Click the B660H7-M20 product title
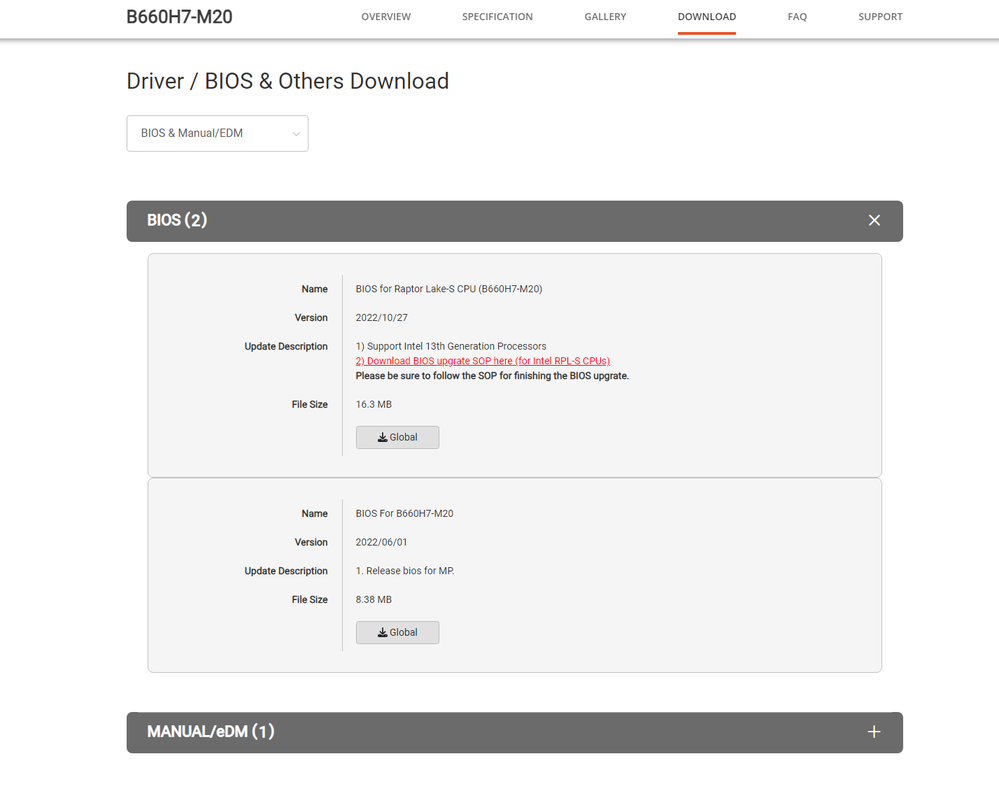 pos(179,17)
